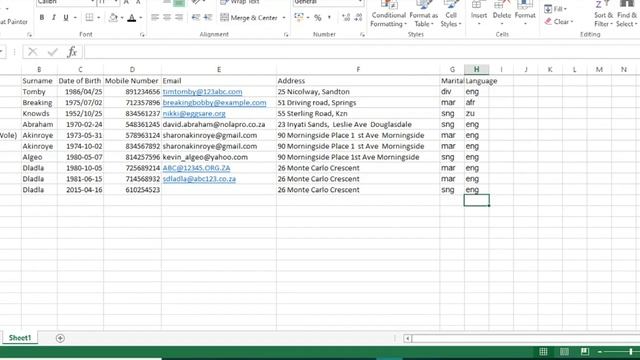
Task: Click the Fill Color paint bucket
Action: click(113, 18)
